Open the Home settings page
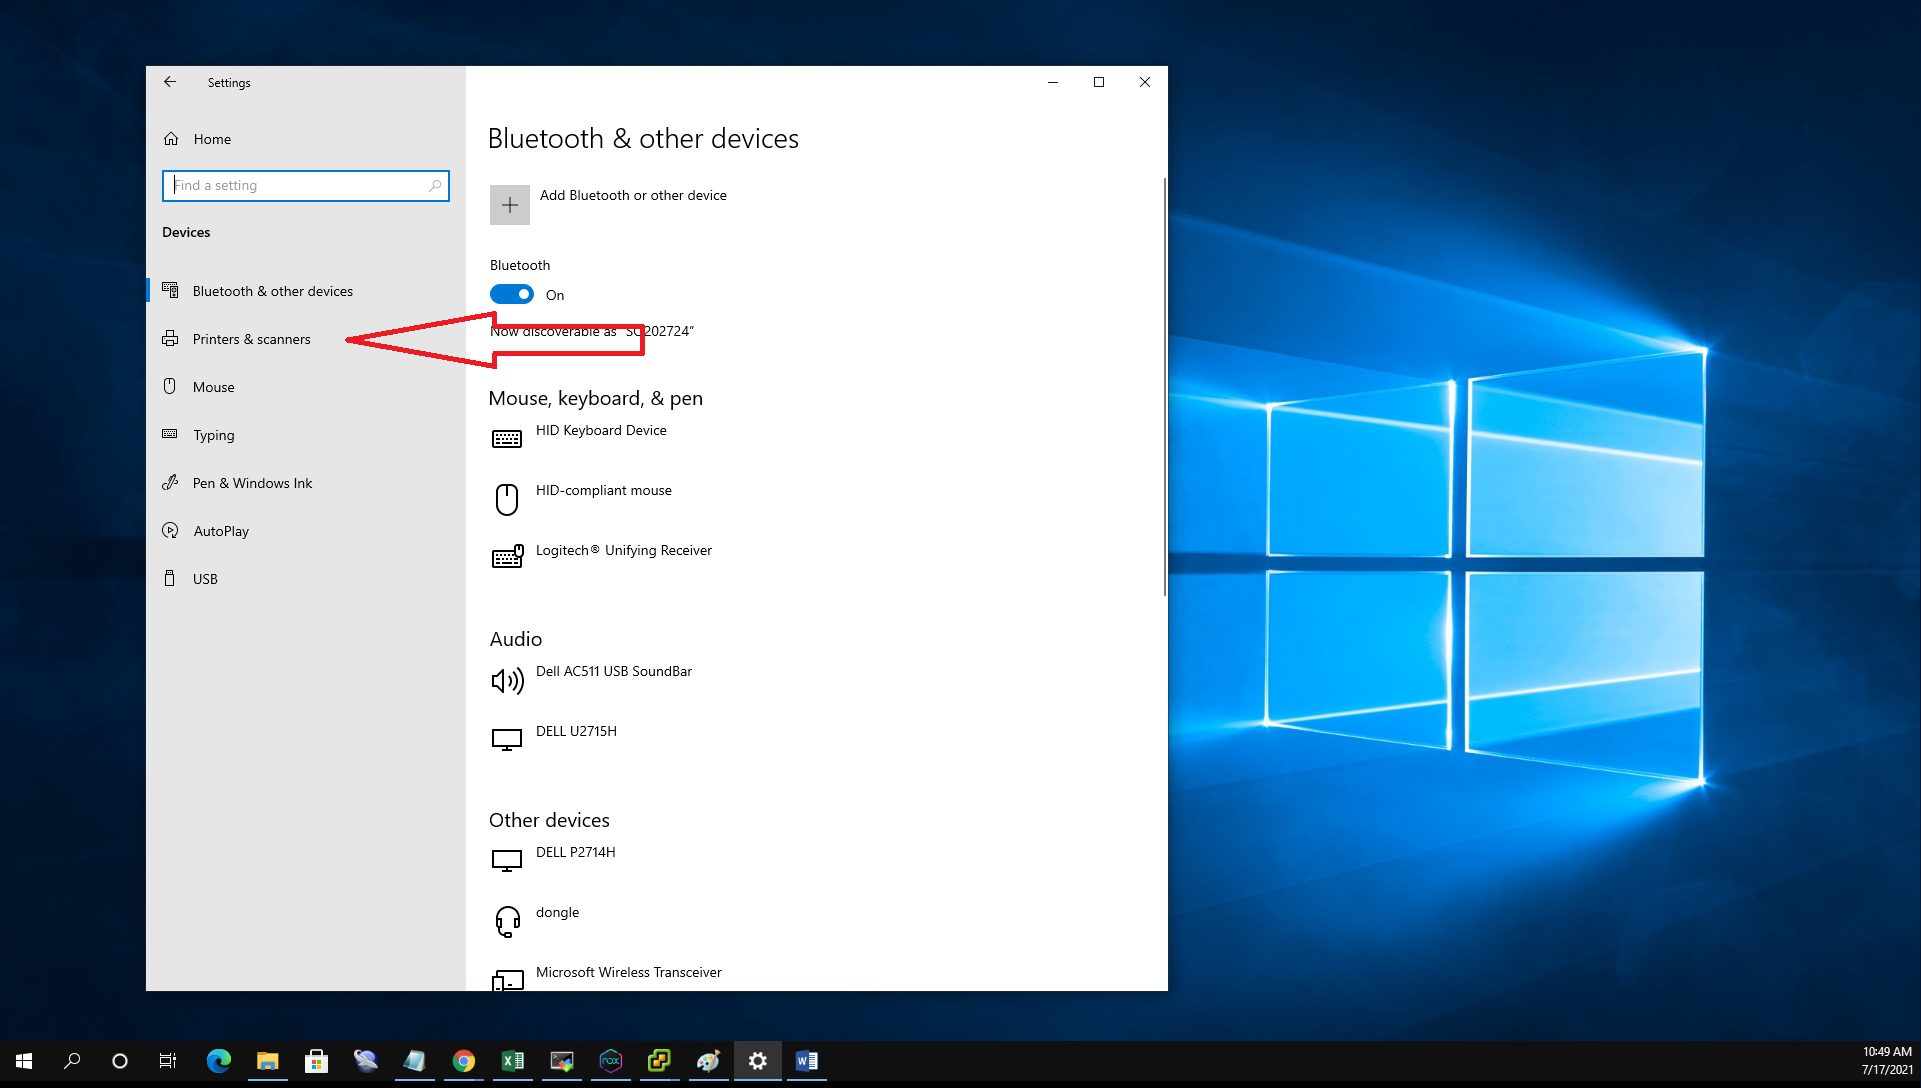This screenshot has height=1088, width=1921. tap(212, 139)
